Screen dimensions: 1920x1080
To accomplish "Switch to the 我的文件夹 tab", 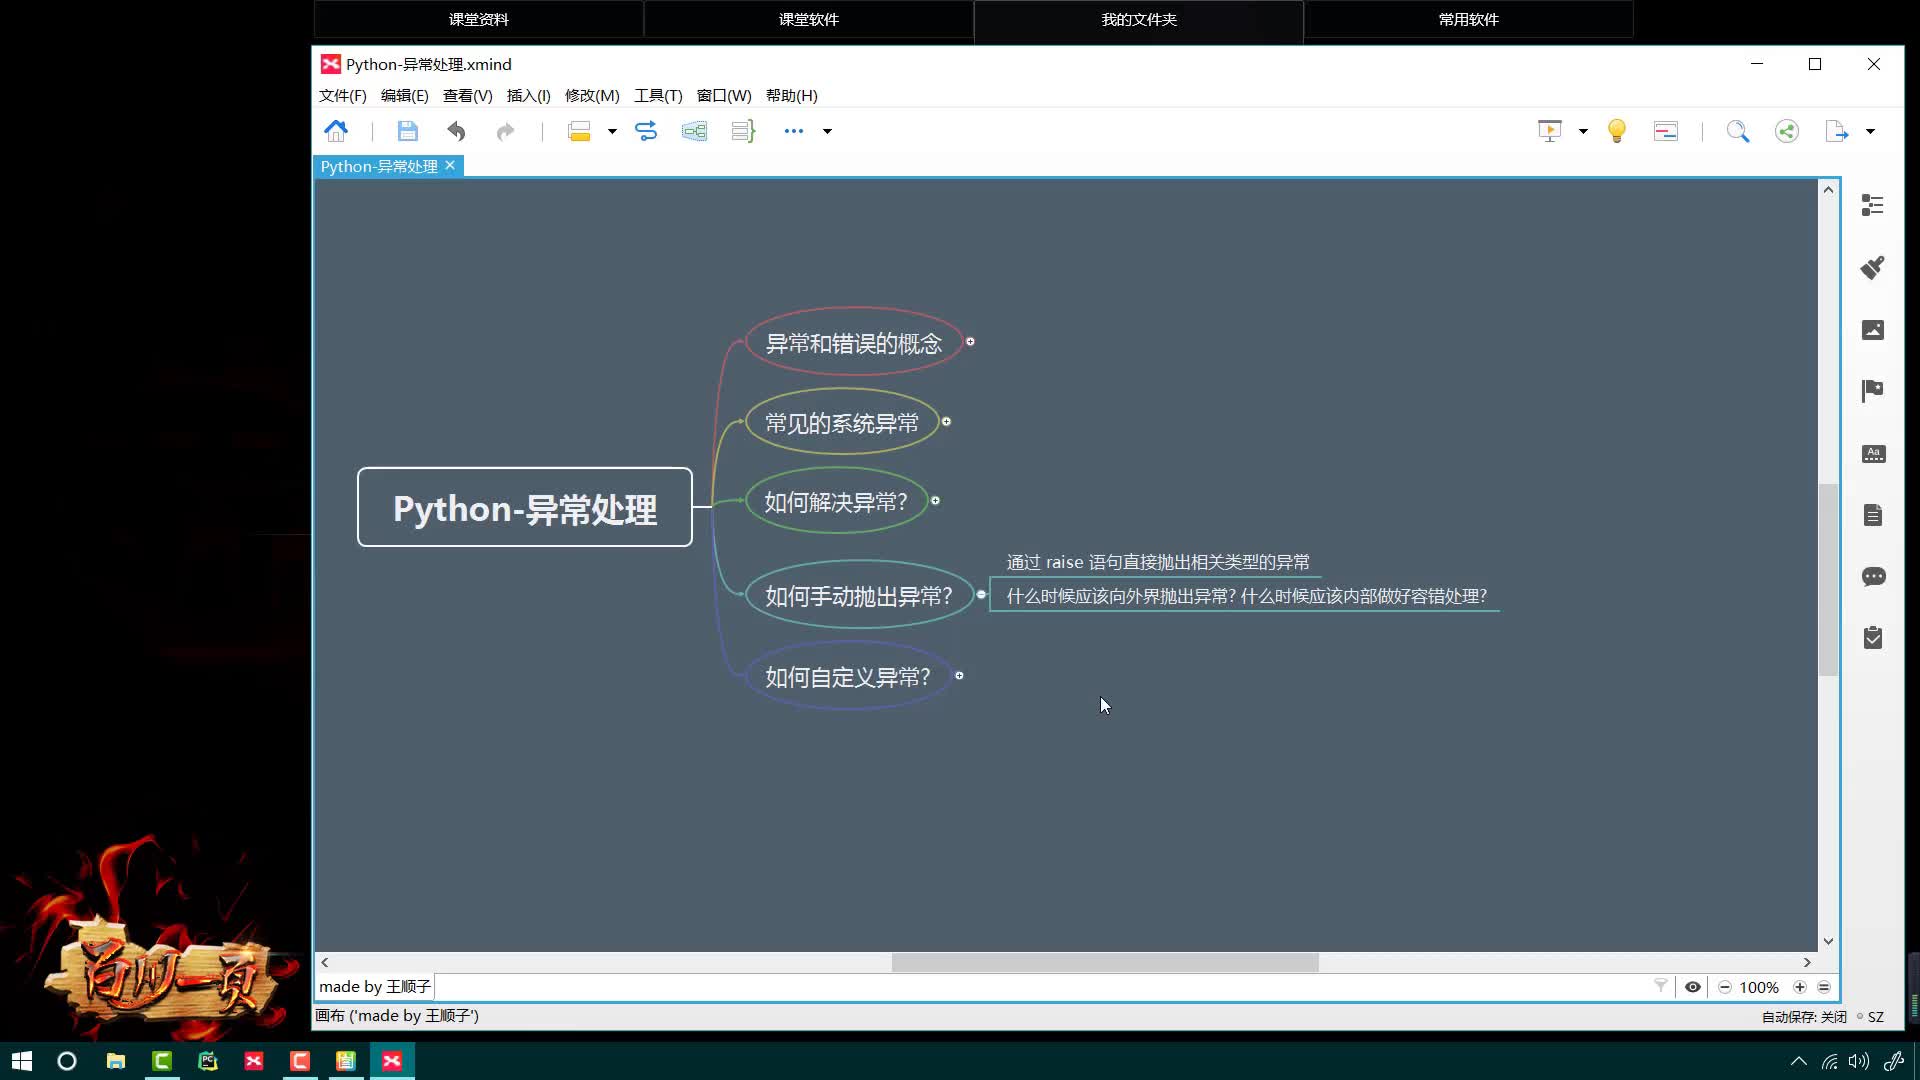I will point(1138,19).
